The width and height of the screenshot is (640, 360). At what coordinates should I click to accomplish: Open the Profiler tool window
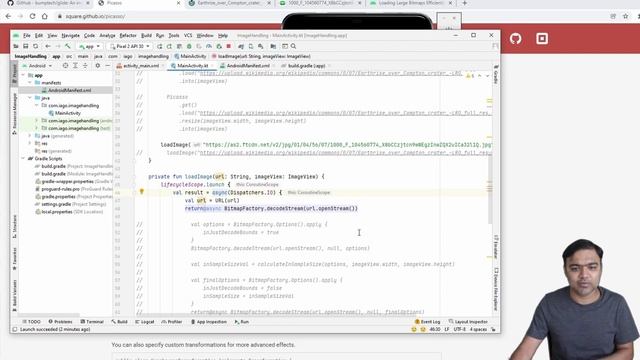172,322
